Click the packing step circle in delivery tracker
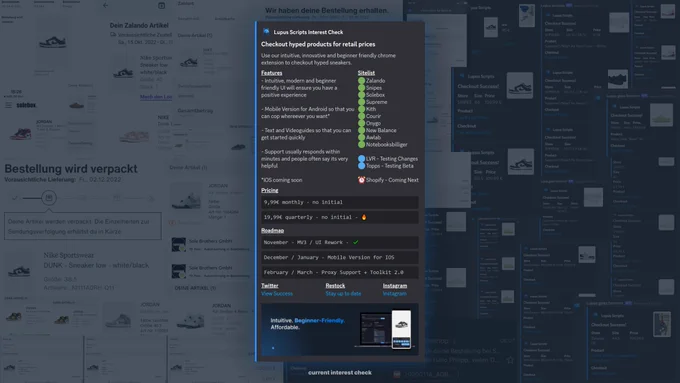Viewport: 680px width, 383px height. (49, 198)
